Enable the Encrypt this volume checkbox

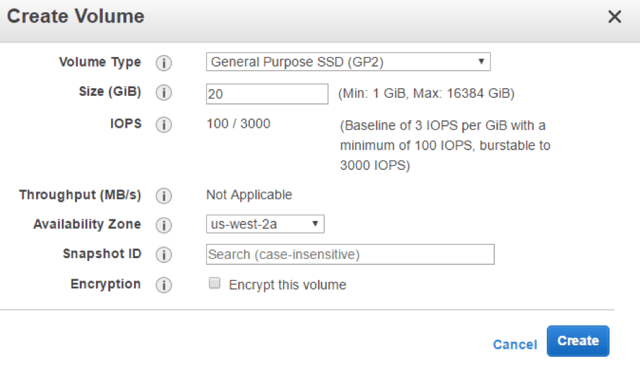214,283
